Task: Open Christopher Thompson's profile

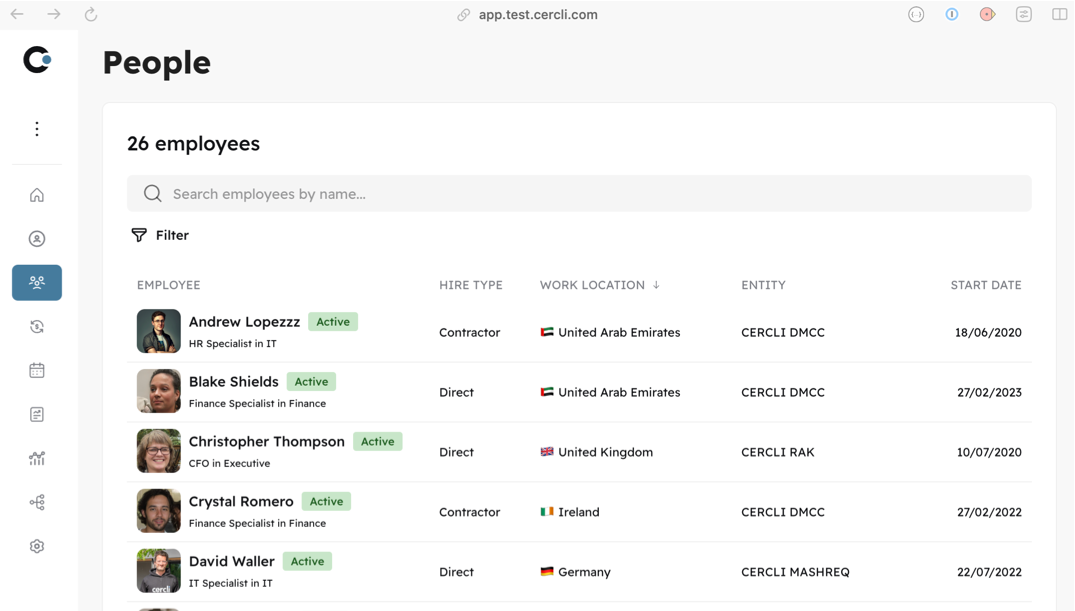Action: [x=267, y=442]
